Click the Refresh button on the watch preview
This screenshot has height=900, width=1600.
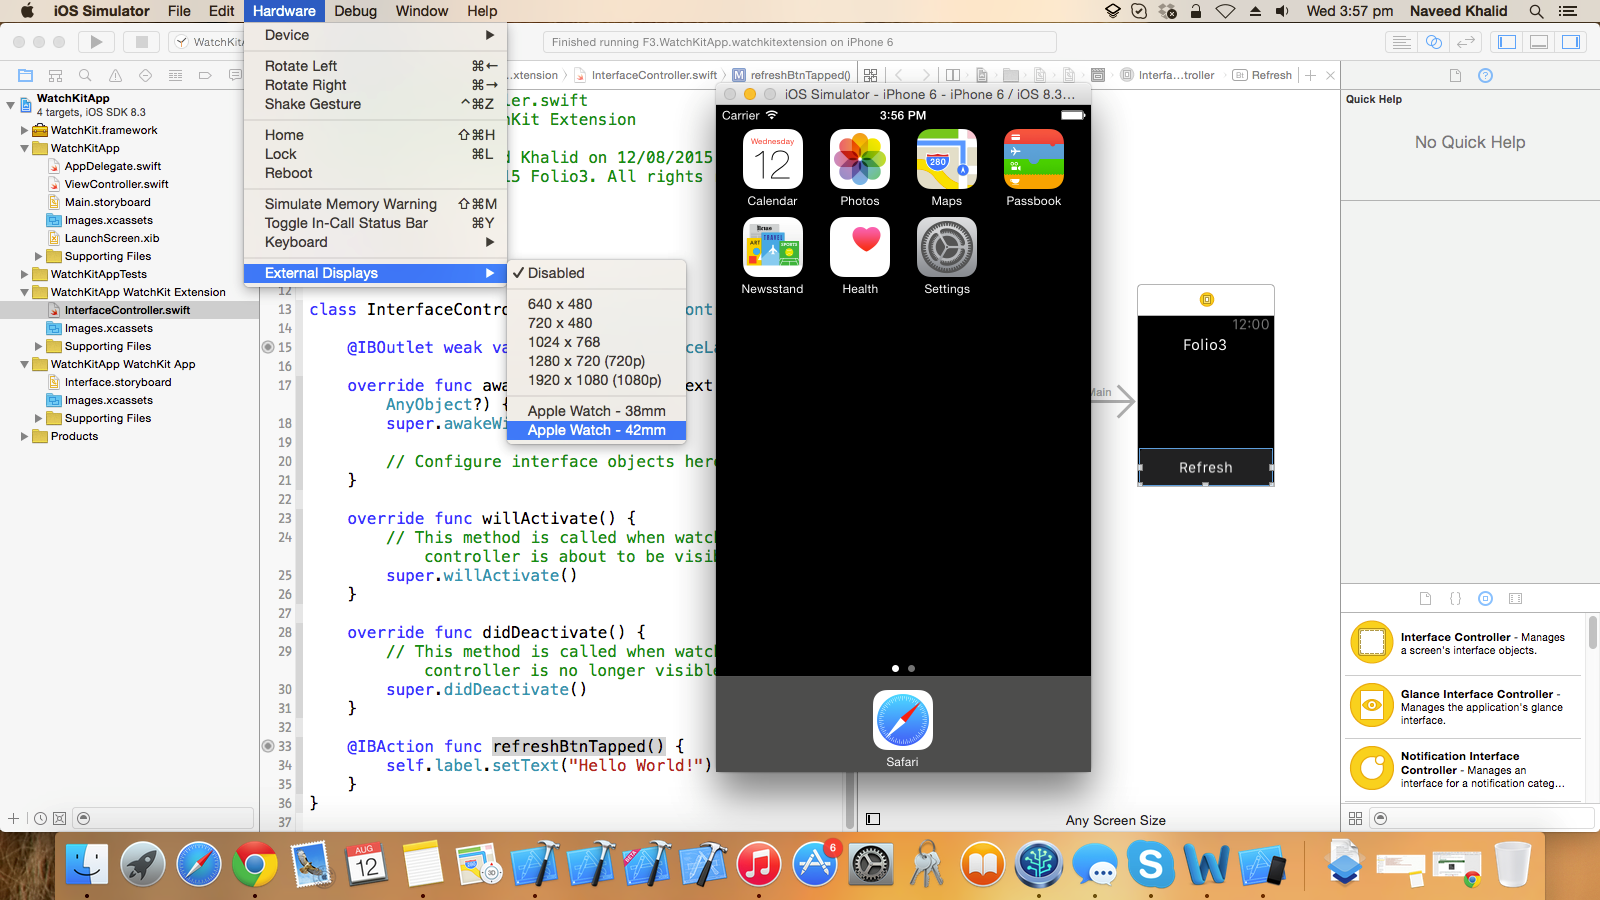(x=1205, y=467)
